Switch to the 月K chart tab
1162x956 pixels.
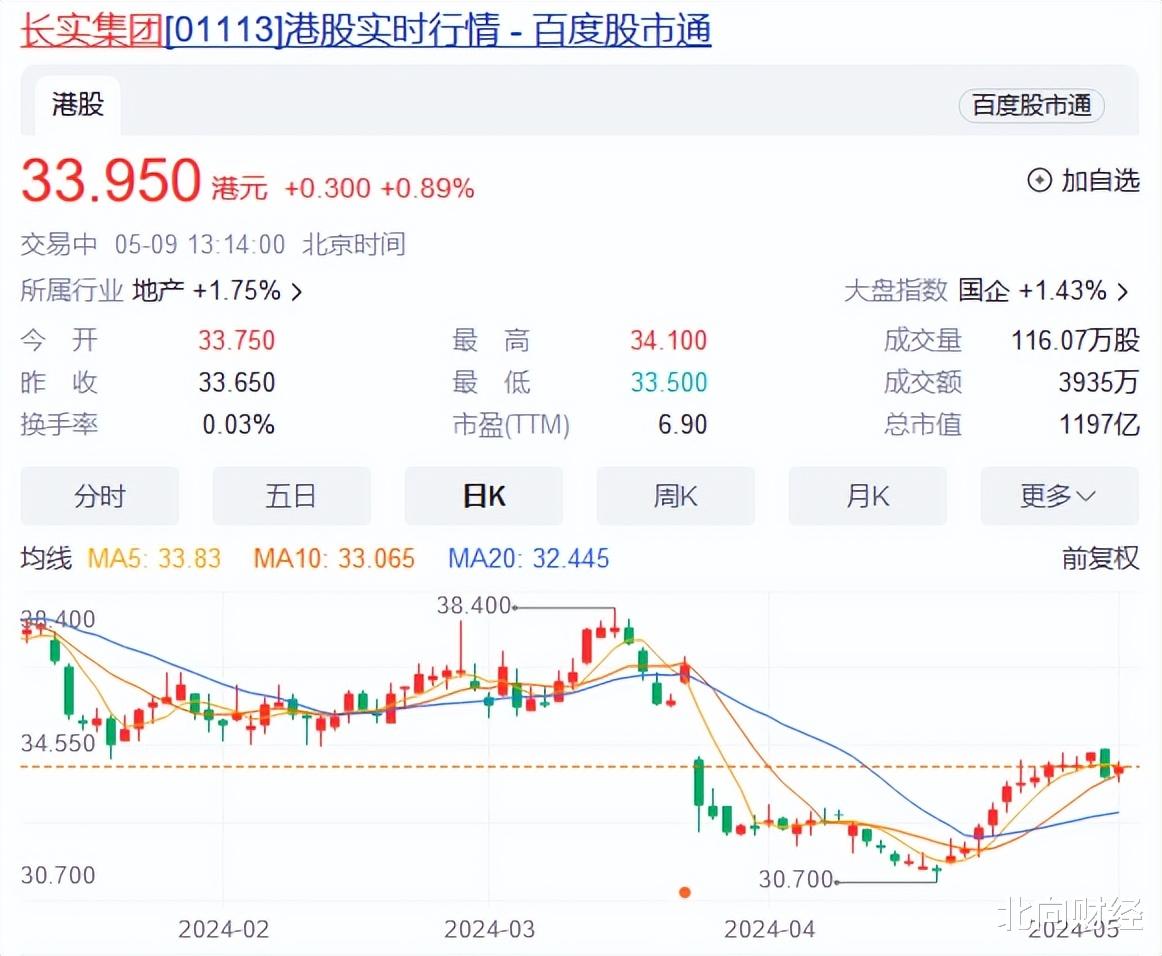[867, 496]
